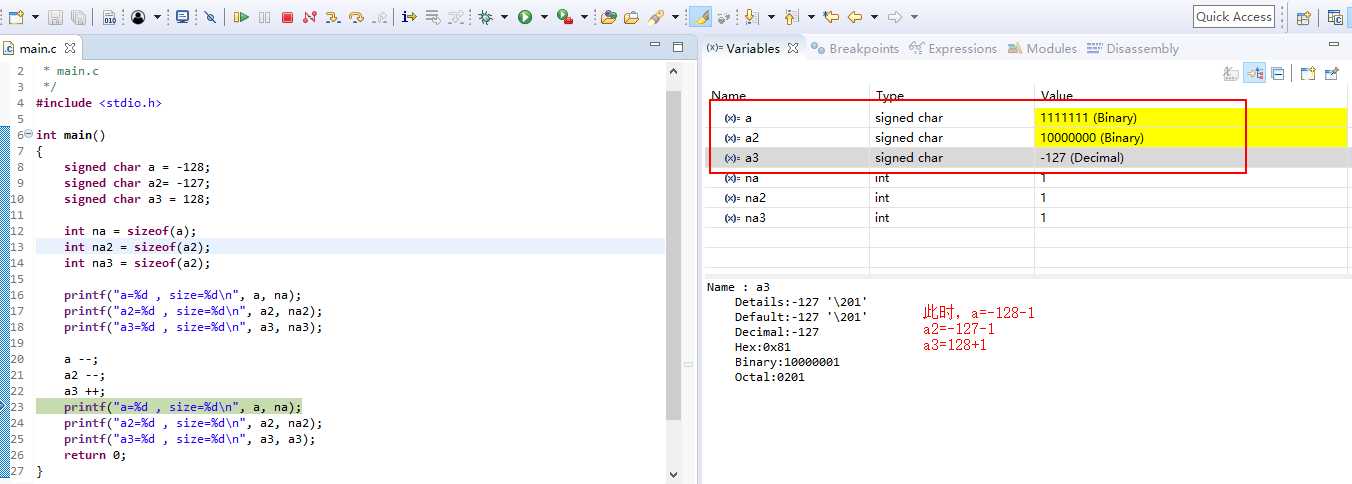Click the Run External Tools icon
Screen dimensions: 1352x484
pyautogui.click(x=564, y=17)
